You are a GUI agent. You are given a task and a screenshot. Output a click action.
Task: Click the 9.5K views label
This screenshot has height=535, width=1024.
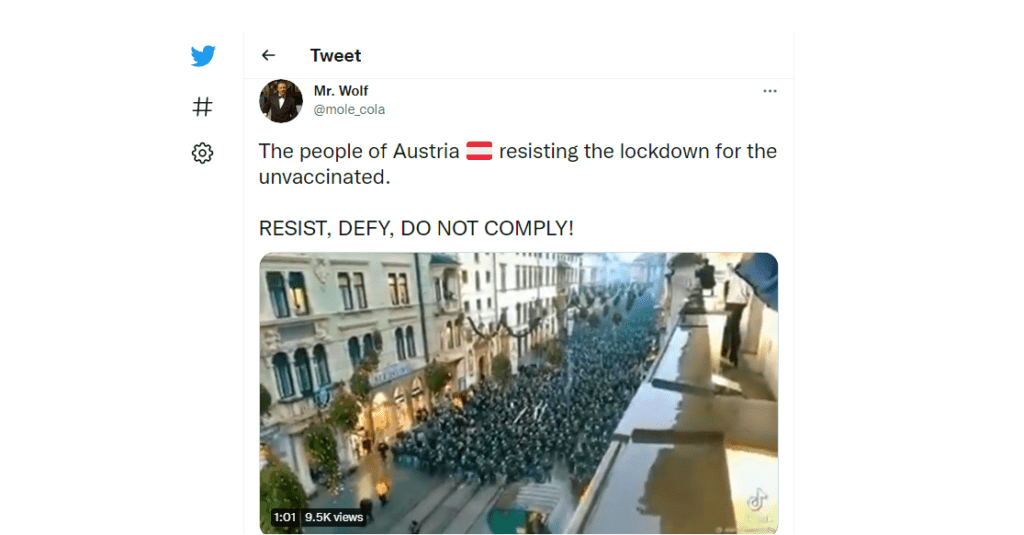(334, 517)
